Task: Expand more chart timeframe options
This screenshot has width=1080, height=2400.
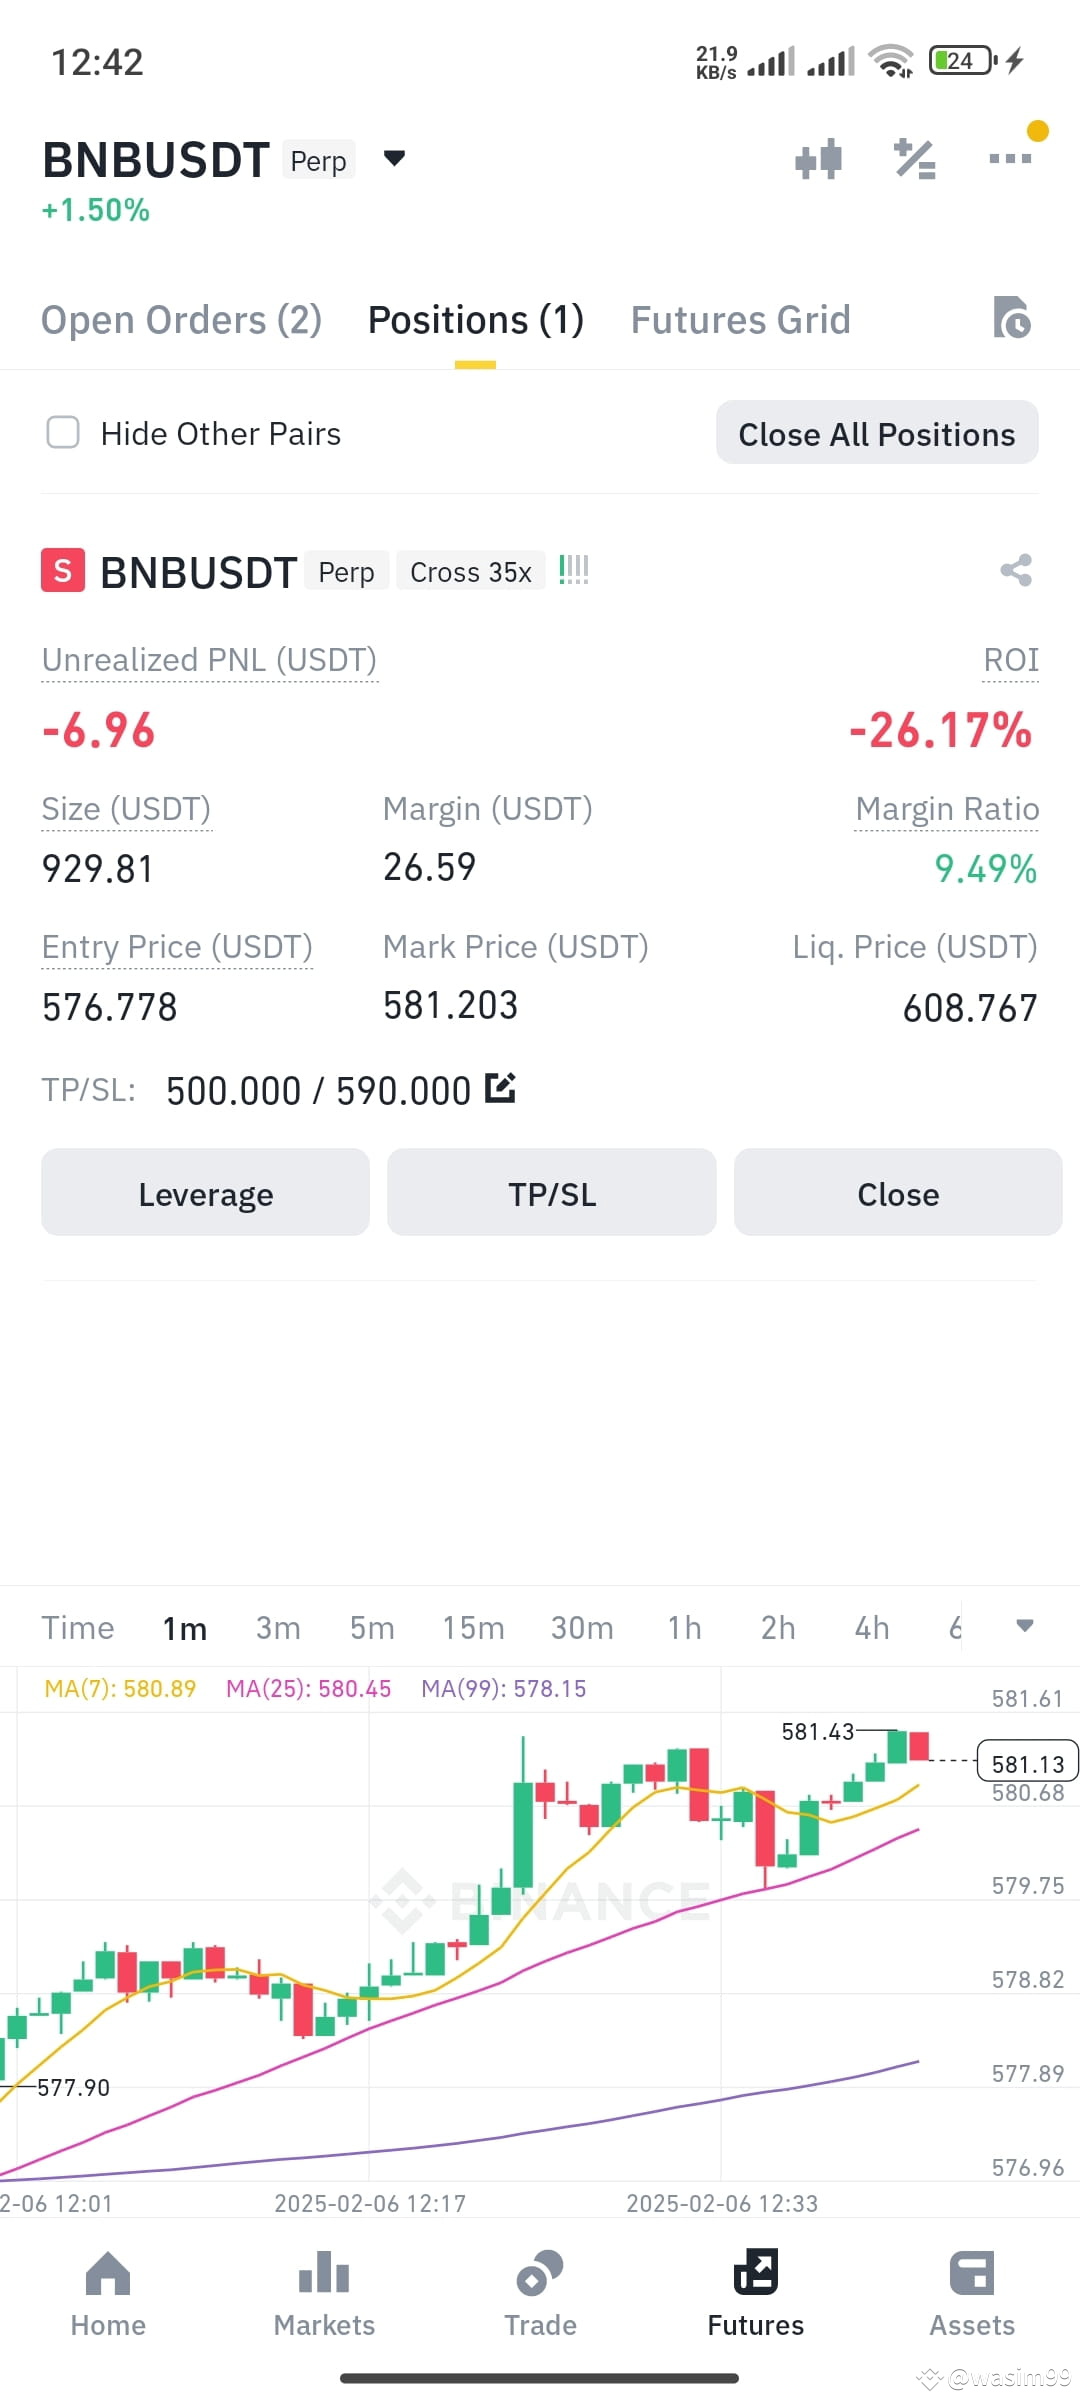Action: click(x=1024, y=1625)
